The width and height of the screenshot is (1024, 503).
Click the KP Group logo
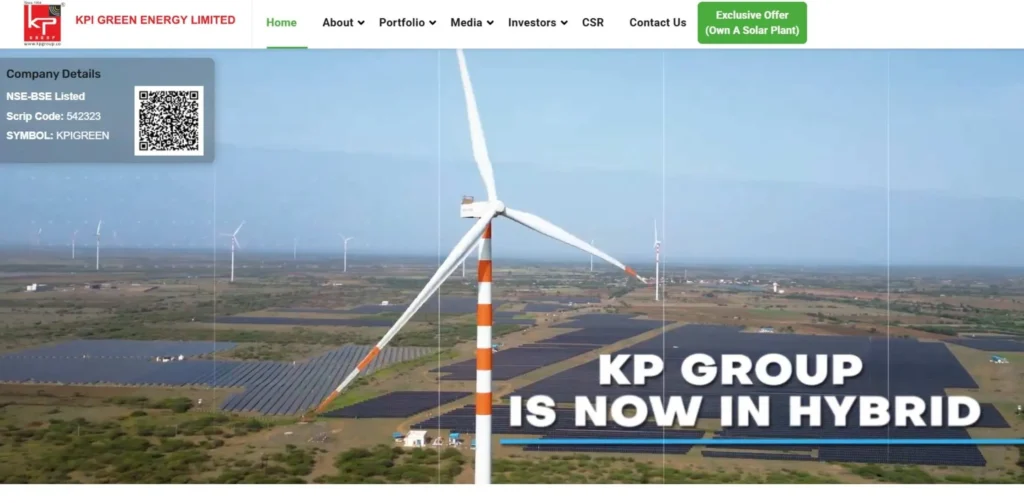[43, 23]
